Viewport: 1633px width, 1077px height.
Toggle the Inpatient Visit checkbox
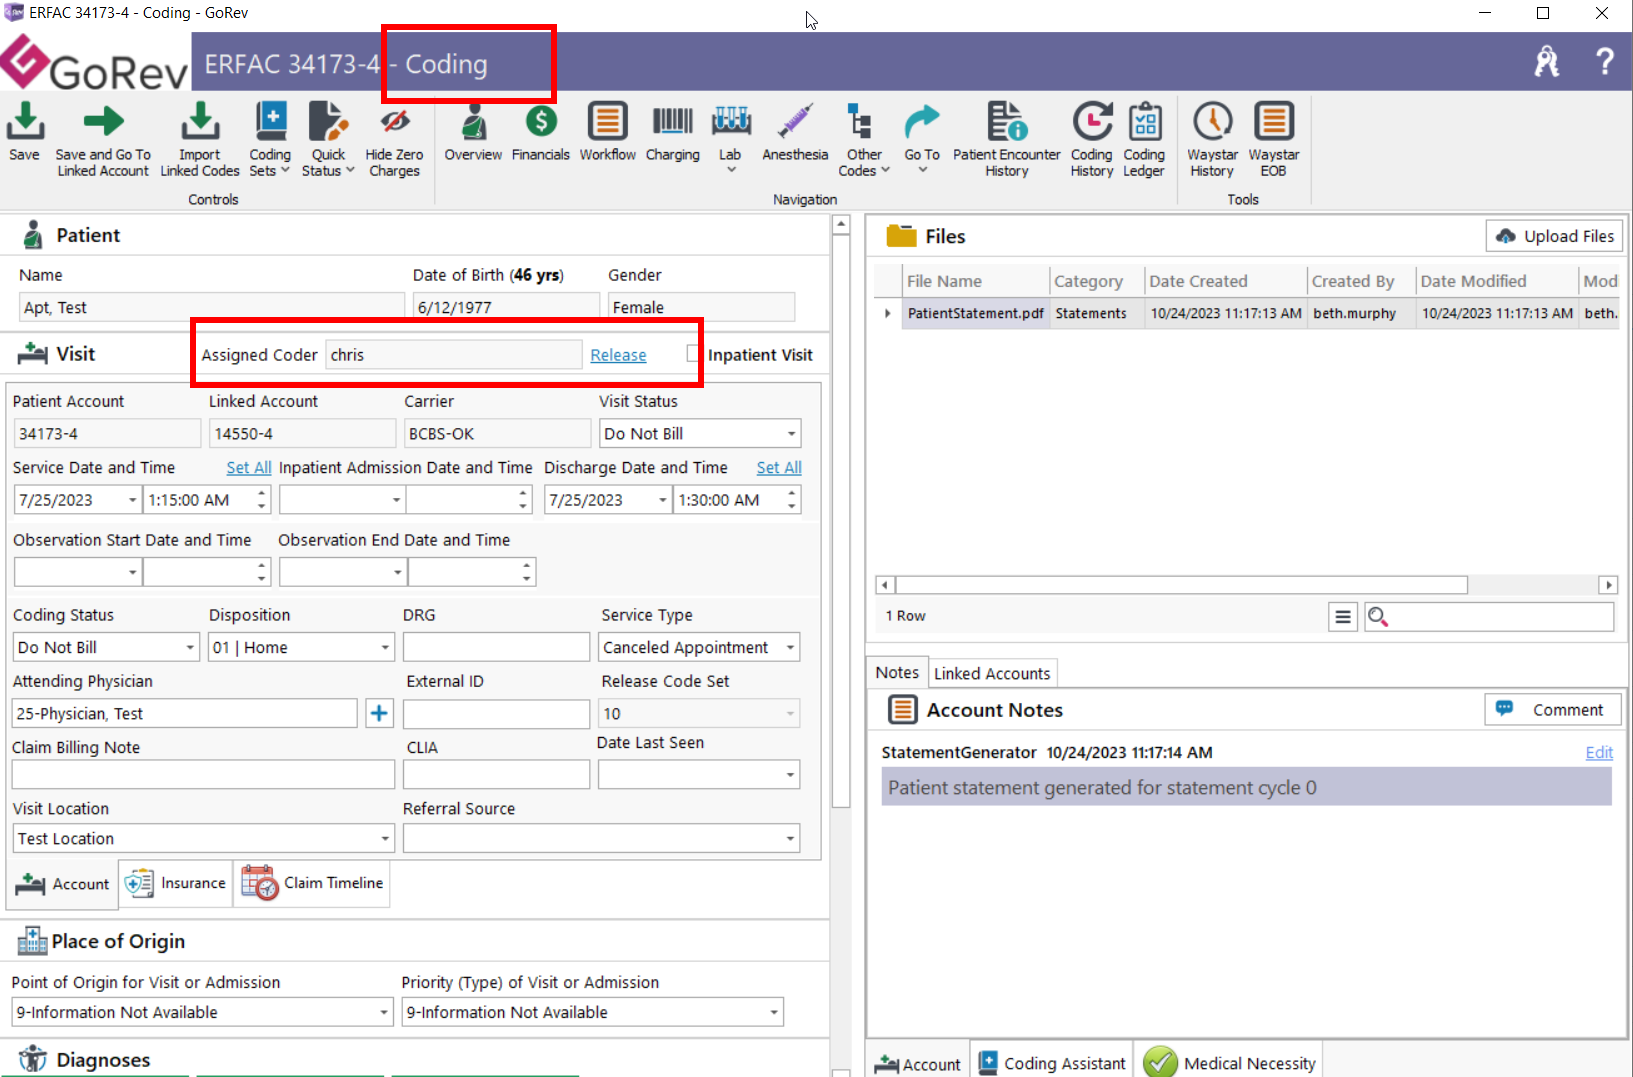click(x=692, y=354)
